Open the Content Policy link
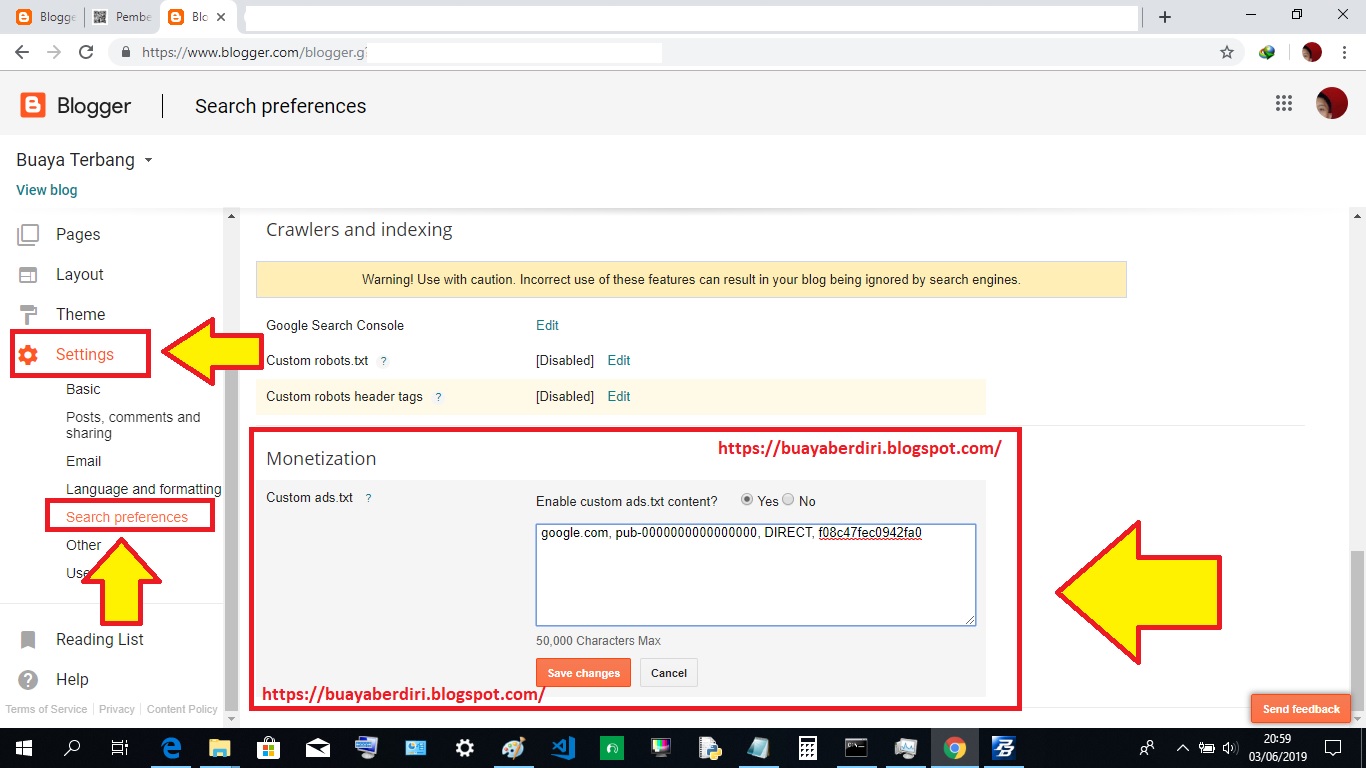 [x=182, y=709]
